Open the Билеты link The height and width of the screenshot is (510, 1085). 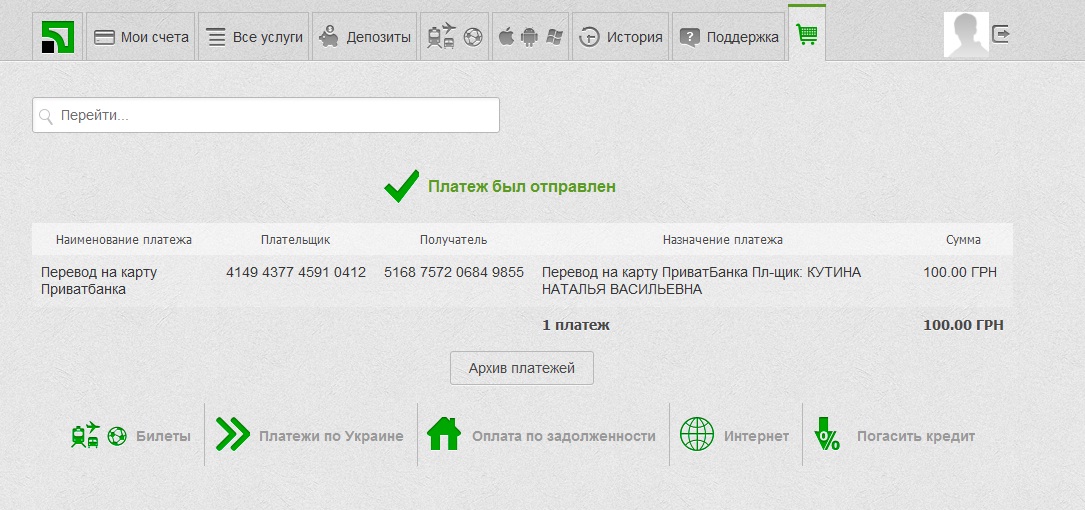[163, 436]
